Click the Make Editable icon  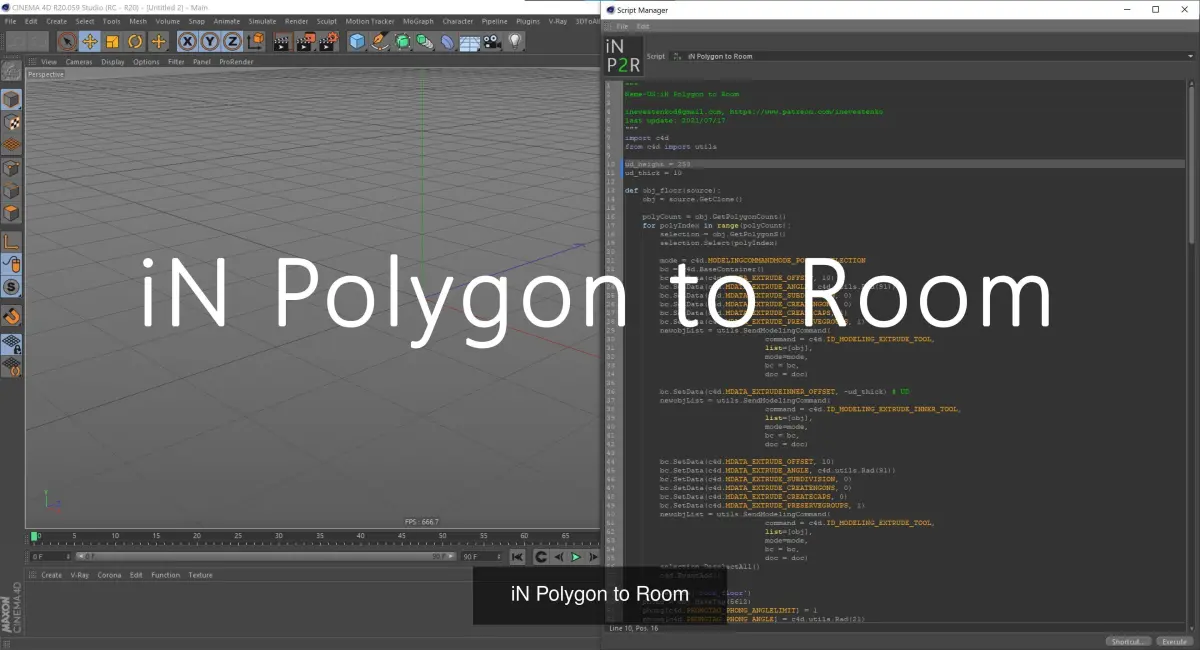click(x=11, y=71)
